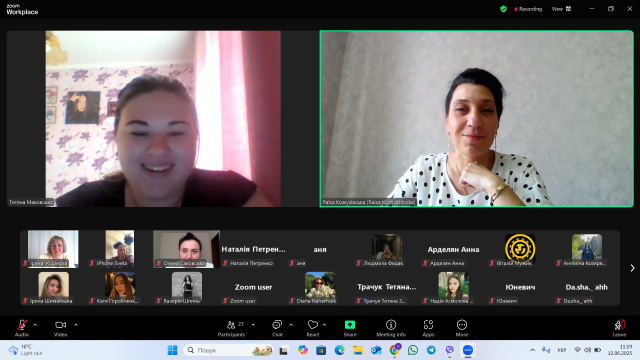Open Google Chrome from the taskbar
640x360 pixels.
click(x=394, y=350)
